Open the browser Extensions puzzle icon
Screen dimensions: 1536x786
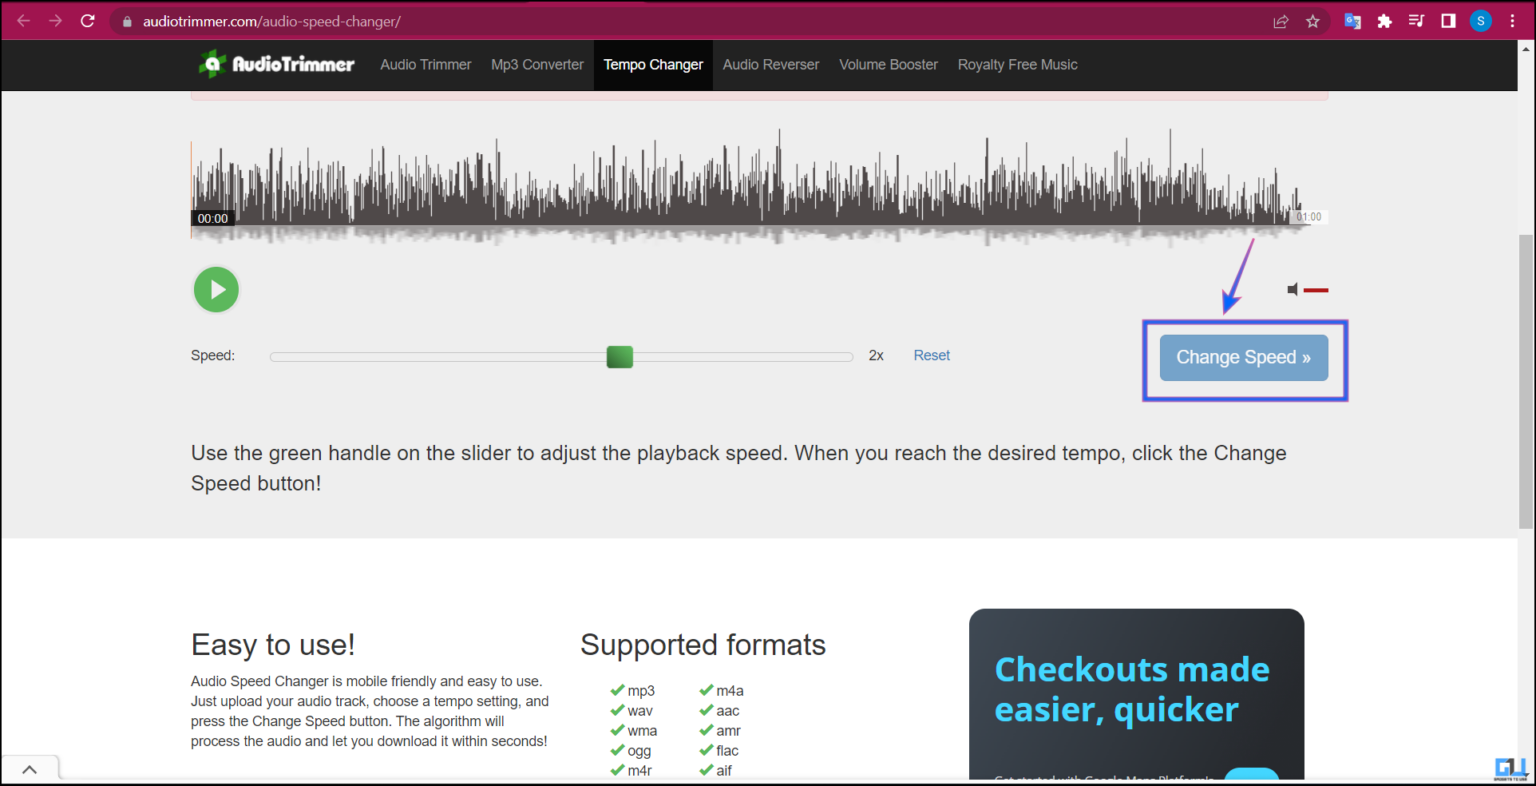point(1384,20)
